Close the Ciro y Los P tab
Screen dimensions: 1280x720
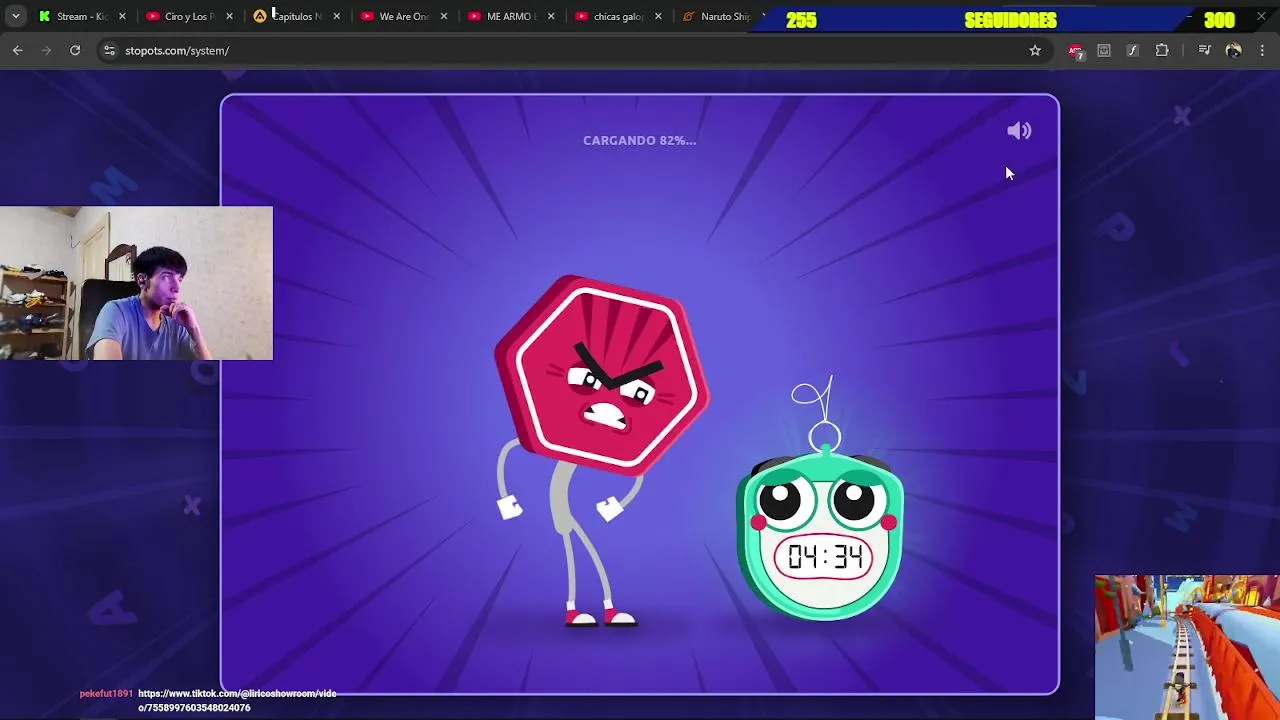pyautogui.click(x=229, y=16)
